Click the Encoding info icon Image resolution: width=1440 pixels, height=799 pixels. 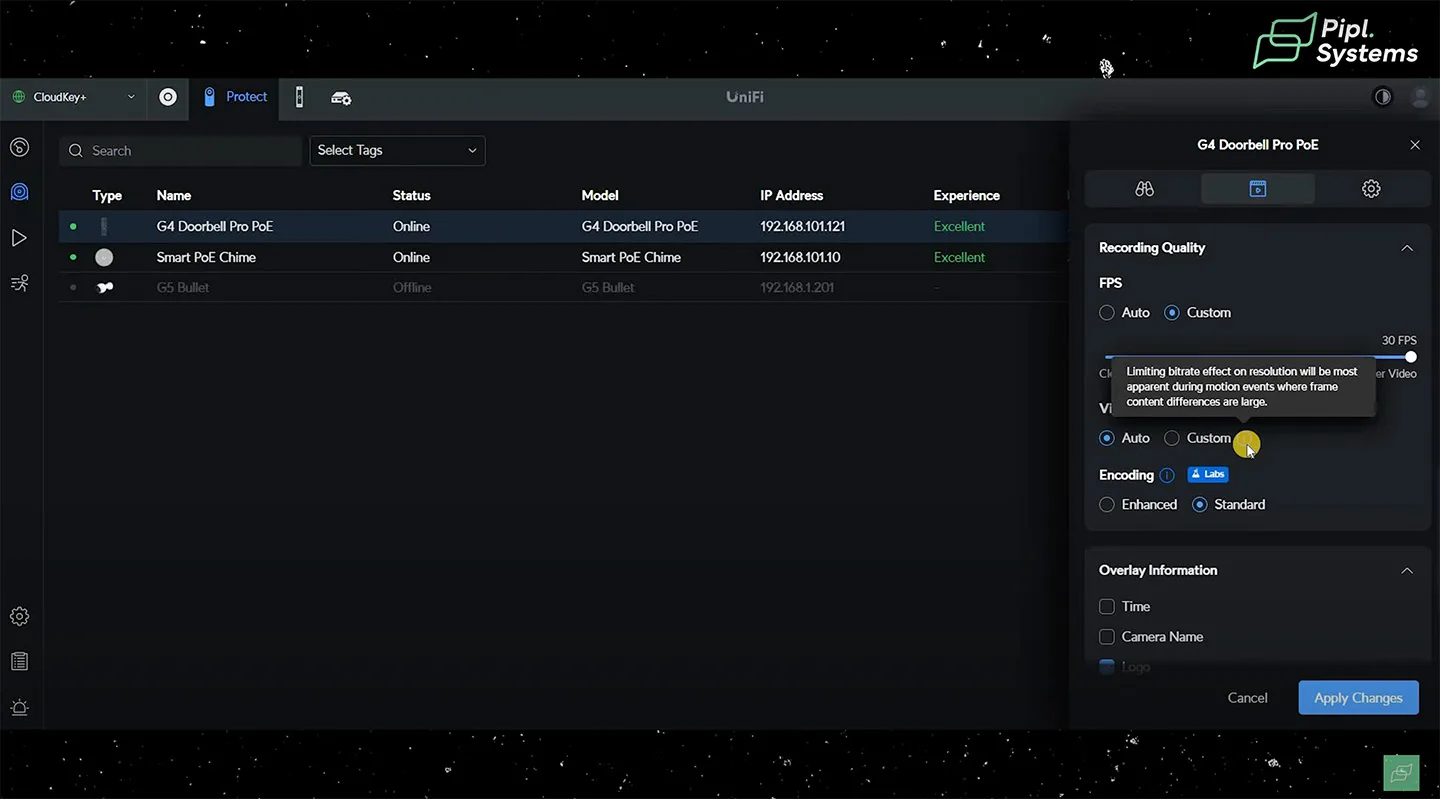pyautogui.click(x=1166, y=476)
